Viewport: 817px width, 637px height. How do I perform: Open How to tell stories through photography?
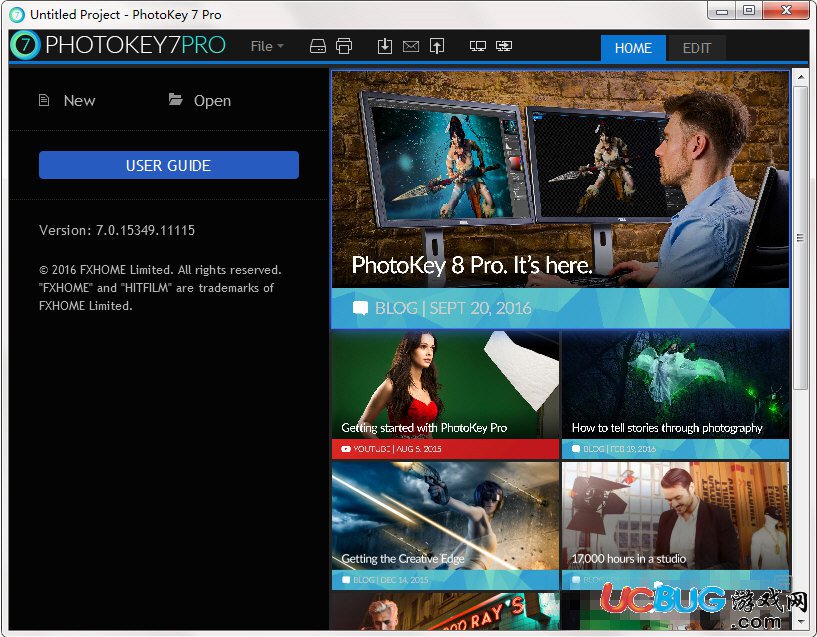675,385
